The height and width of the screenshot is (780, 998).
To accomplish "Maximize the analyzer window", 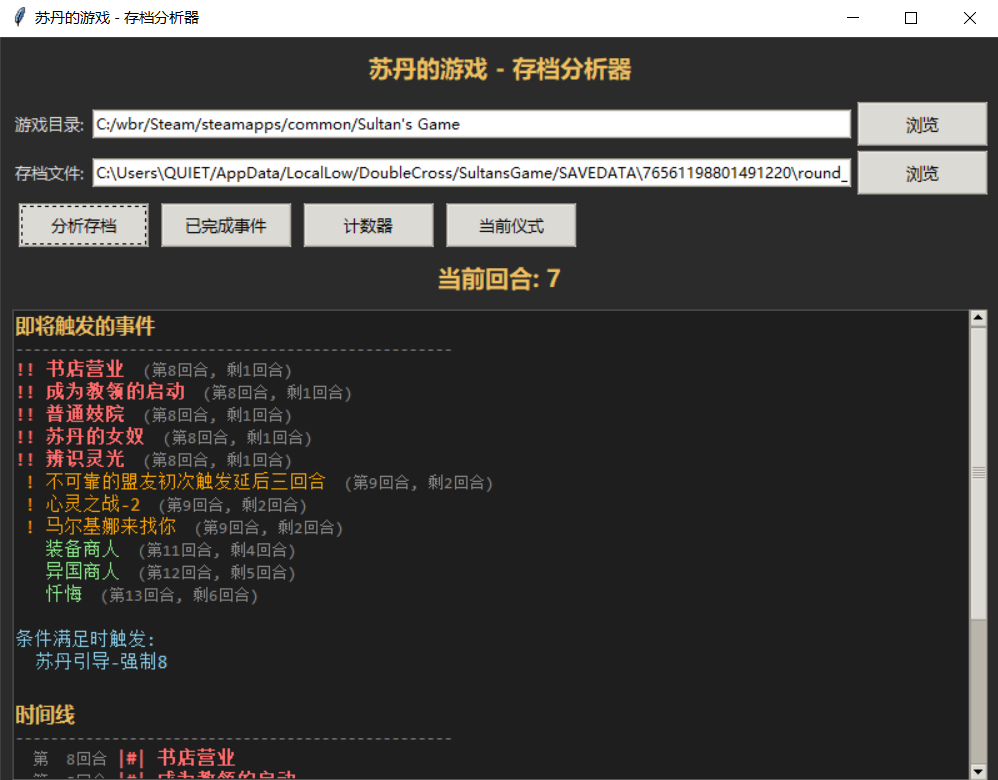I will click(911, 18).
